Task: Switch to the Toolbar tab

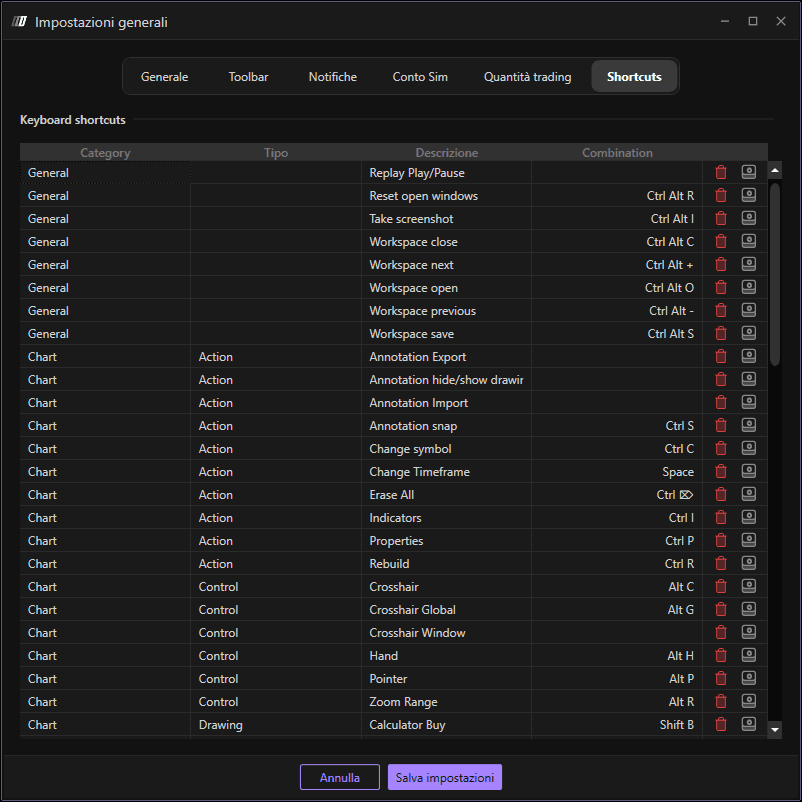Action: tap(248, 77)
